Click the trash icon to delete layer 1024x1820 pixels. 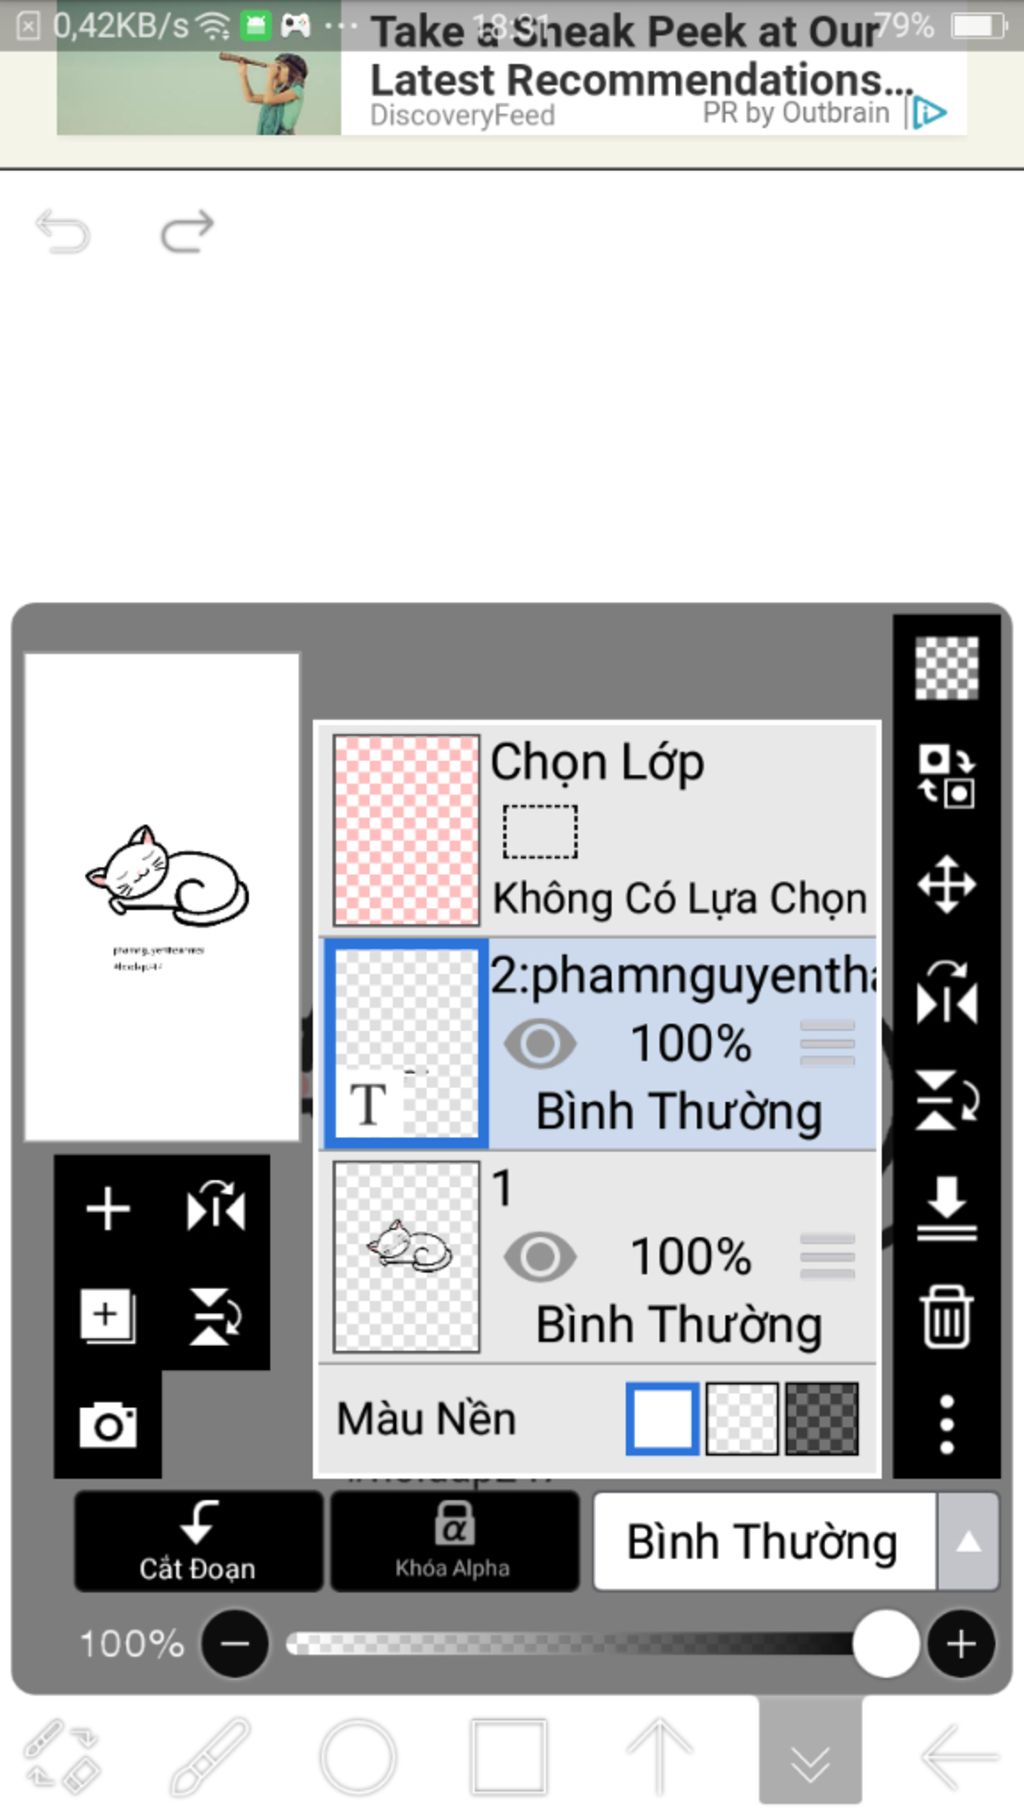click(x=946, y=1317)
